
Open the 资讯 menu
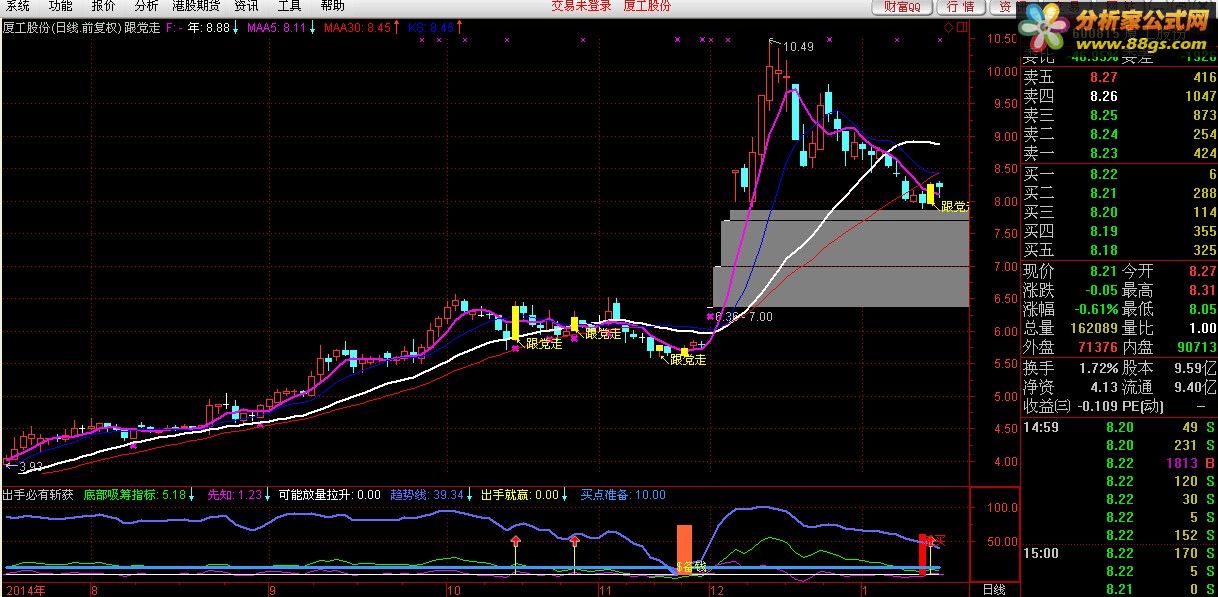tap(246, 6)
